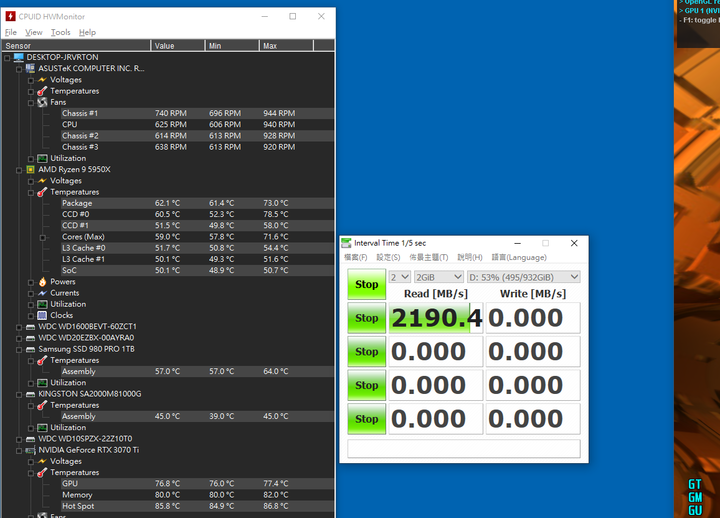The width and height of the screenshot is (720, 518).
Task: Open the test size dropdown showing 2GiB
Action: coord(439,277)
